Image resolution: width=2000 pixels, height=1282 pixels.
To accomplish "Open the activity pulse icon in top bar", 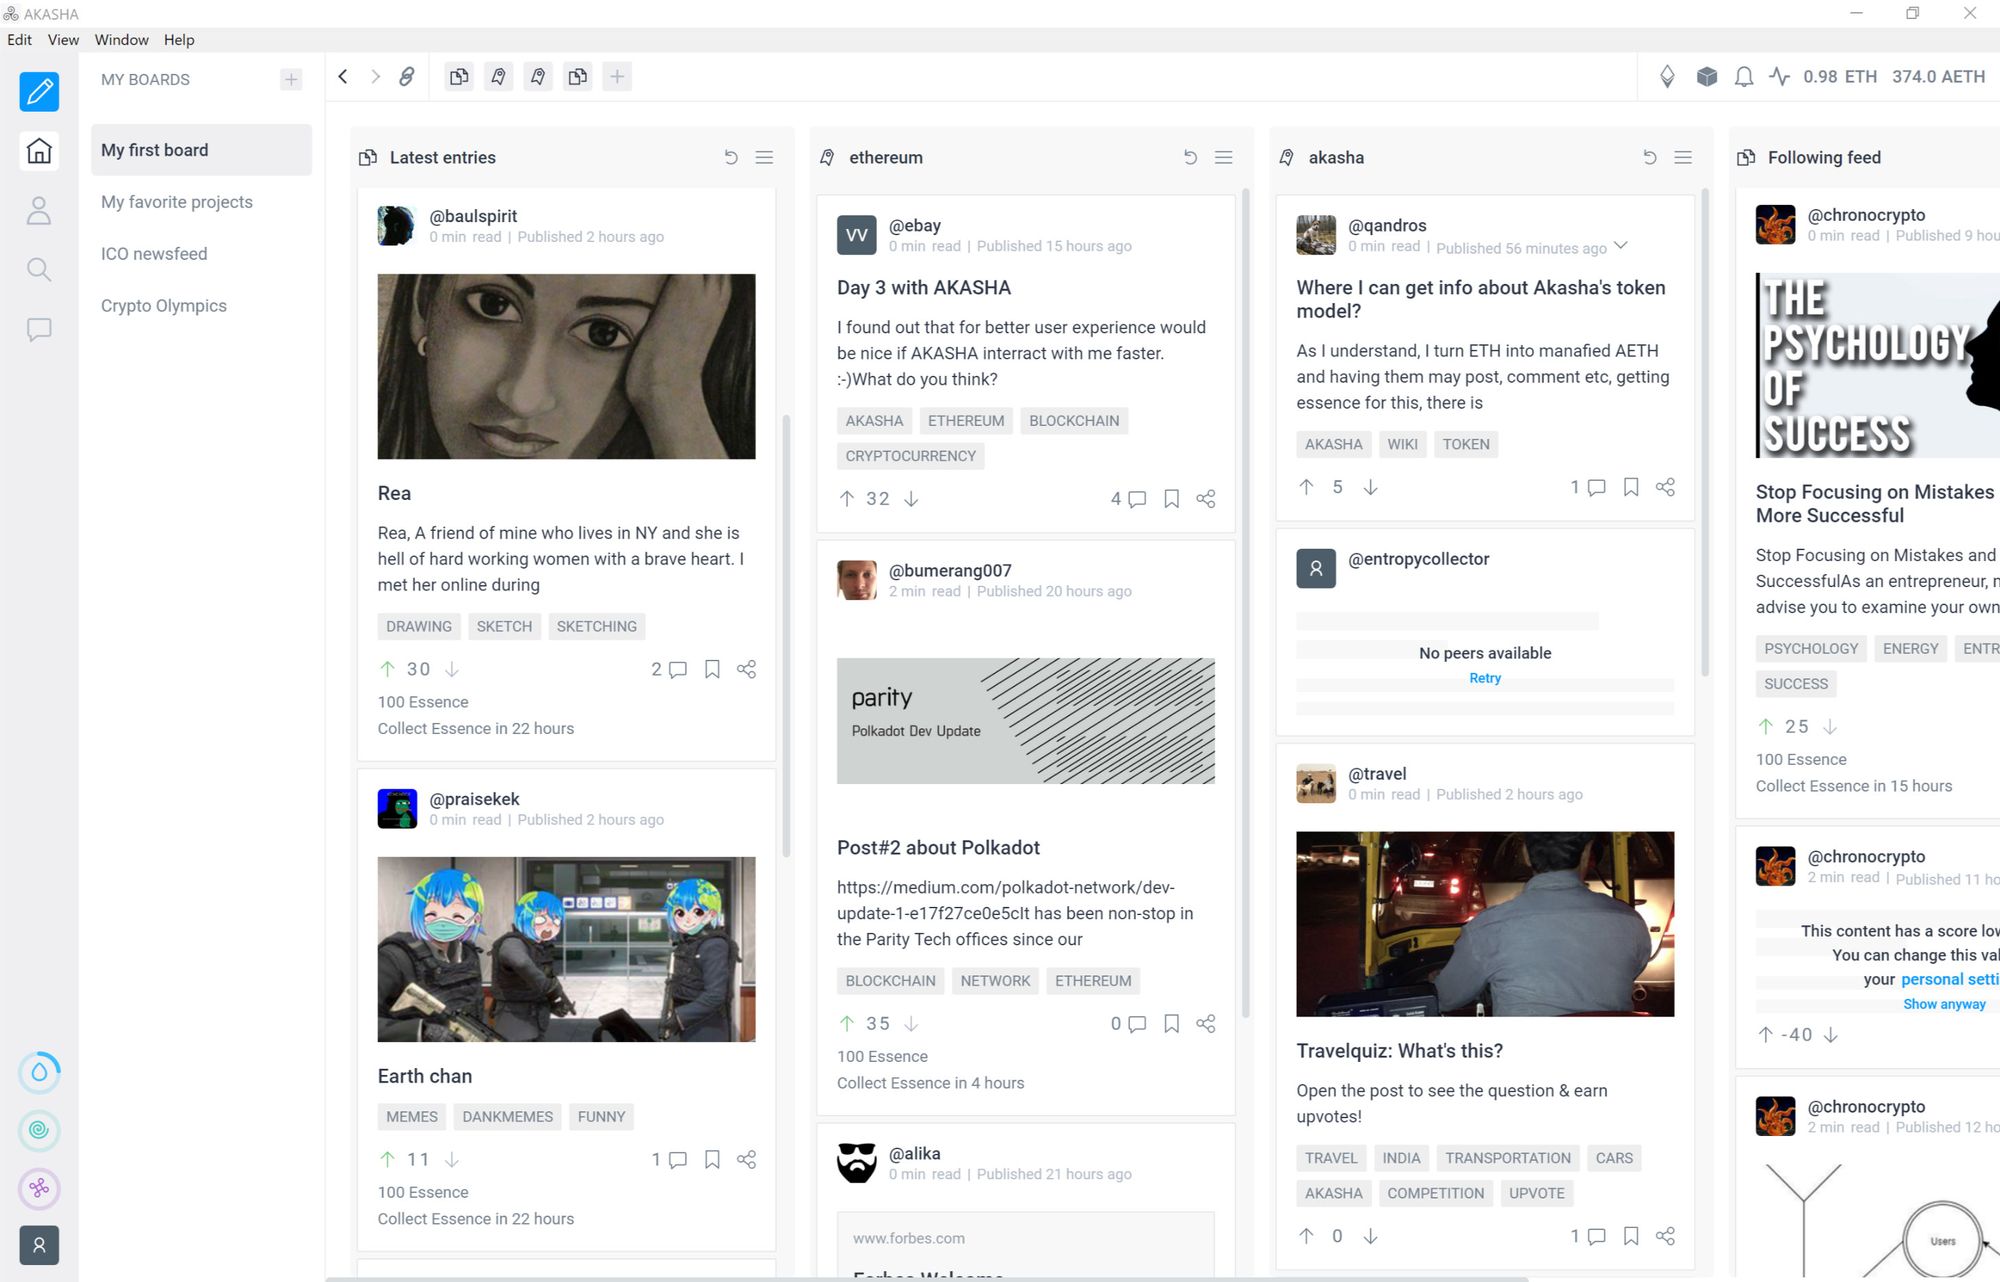I will tap(1780, 77).
